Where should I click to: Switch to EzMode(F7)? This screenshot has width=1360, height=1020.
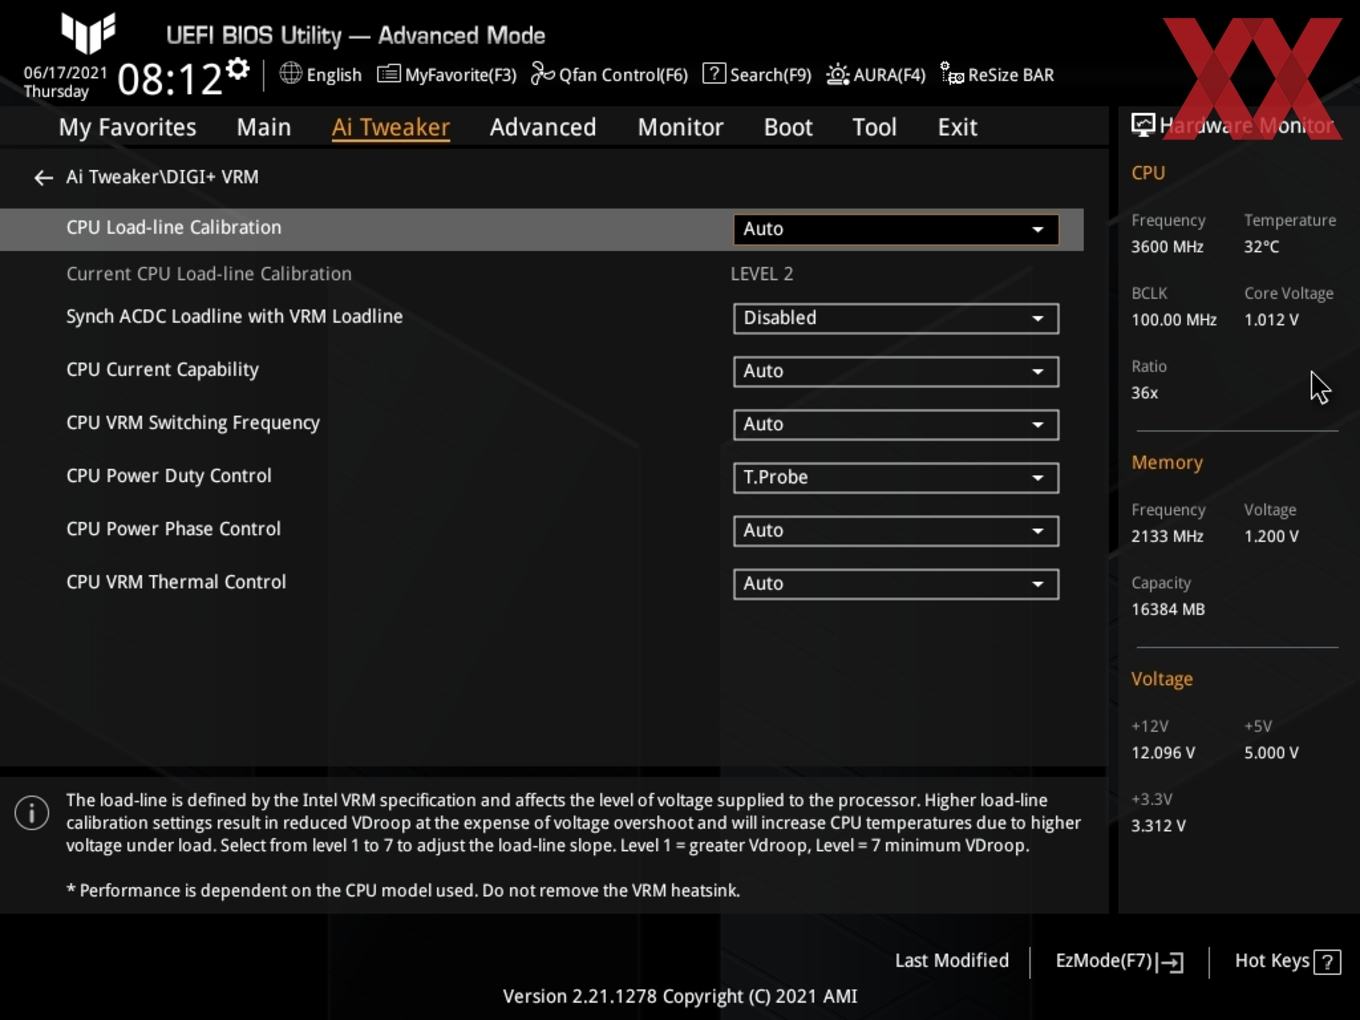(1120, 961)
